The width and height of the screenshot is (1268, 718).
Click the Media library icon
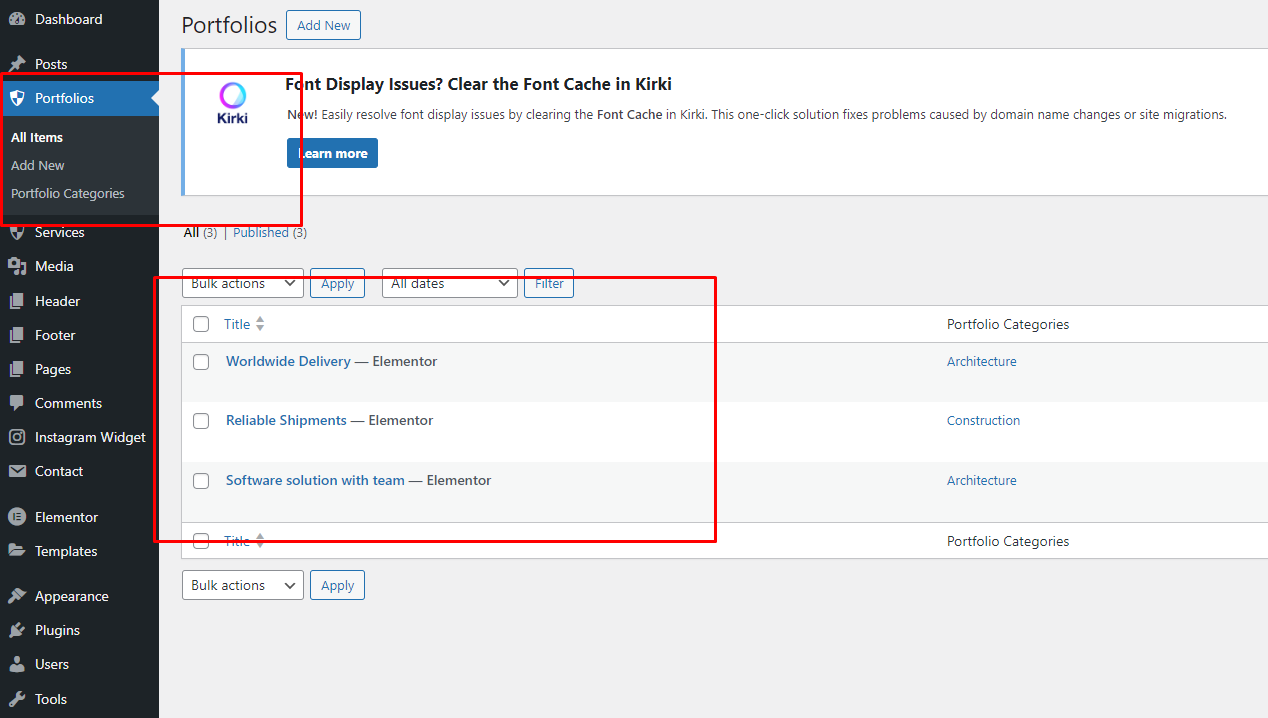point(17,266)
